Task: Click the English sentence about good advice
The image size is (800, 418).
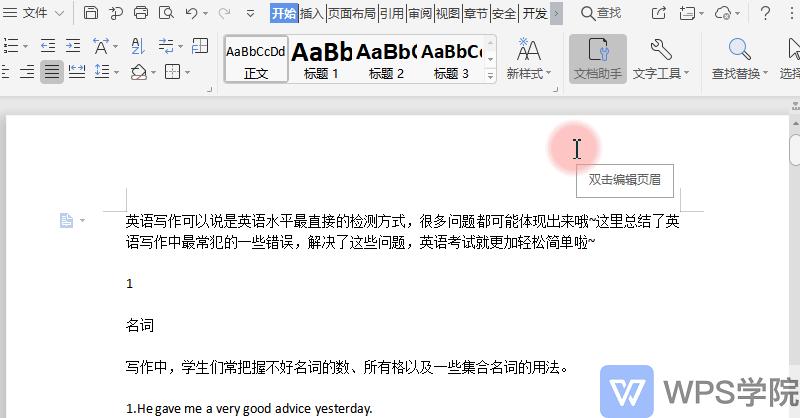Action: pos(249,408)
